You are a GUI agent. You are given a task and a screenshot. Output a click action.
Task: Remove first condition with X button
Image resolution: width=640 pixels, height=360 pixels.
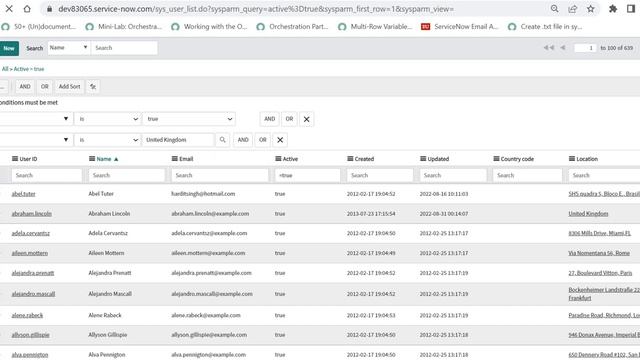point(307,119)
